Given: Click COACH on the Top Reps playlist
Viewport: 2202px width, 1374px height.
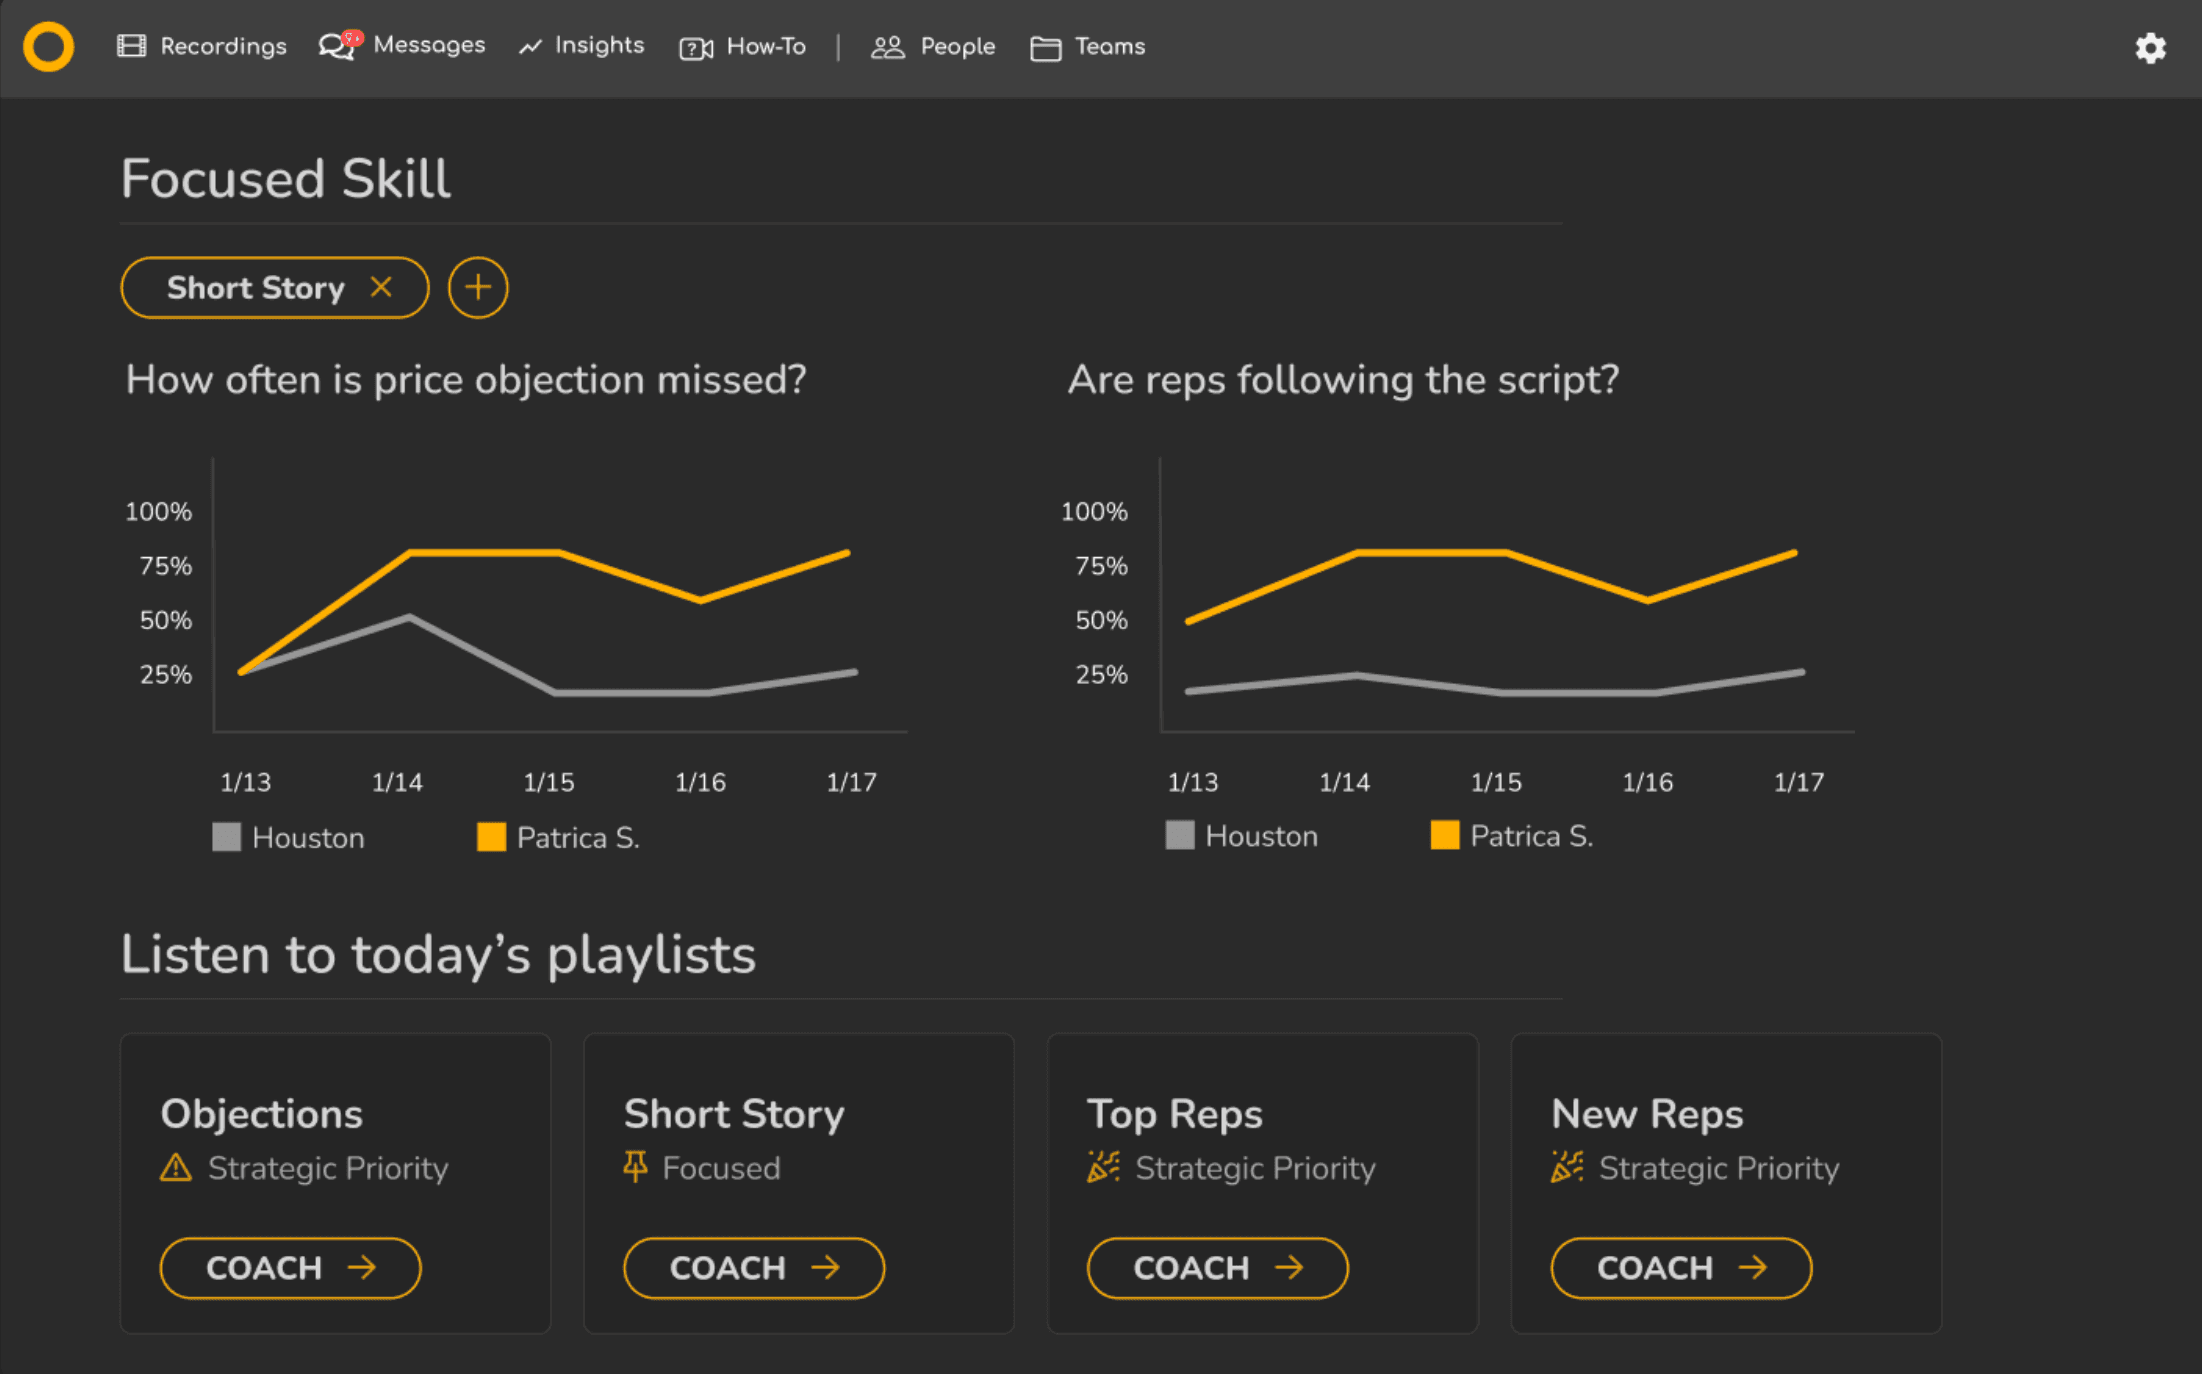Looking at the screenshot, I should [1217, 1268].
